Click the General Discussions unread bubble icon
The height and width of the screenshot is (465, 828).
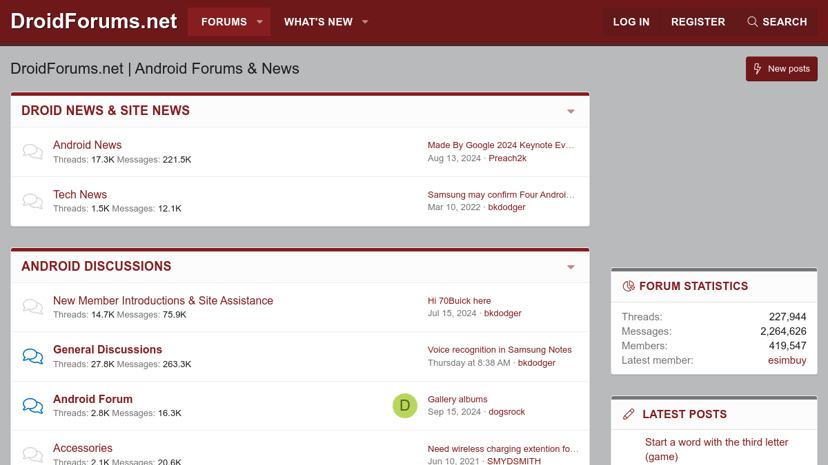33,356
